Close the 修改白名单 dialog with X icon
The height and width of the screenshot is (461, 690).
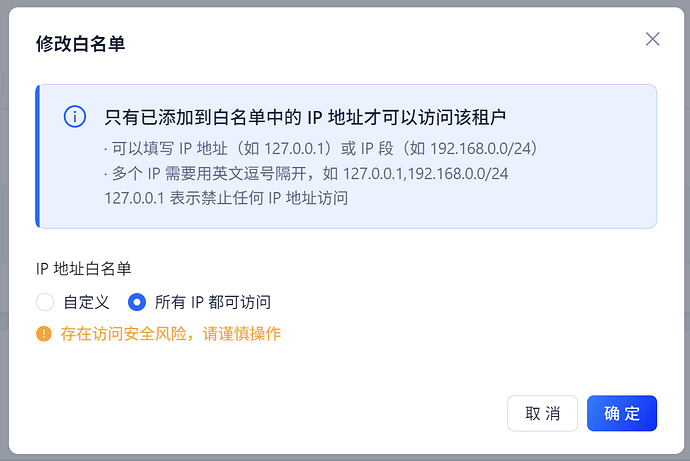pyautogui.click(x=652, y=39)
